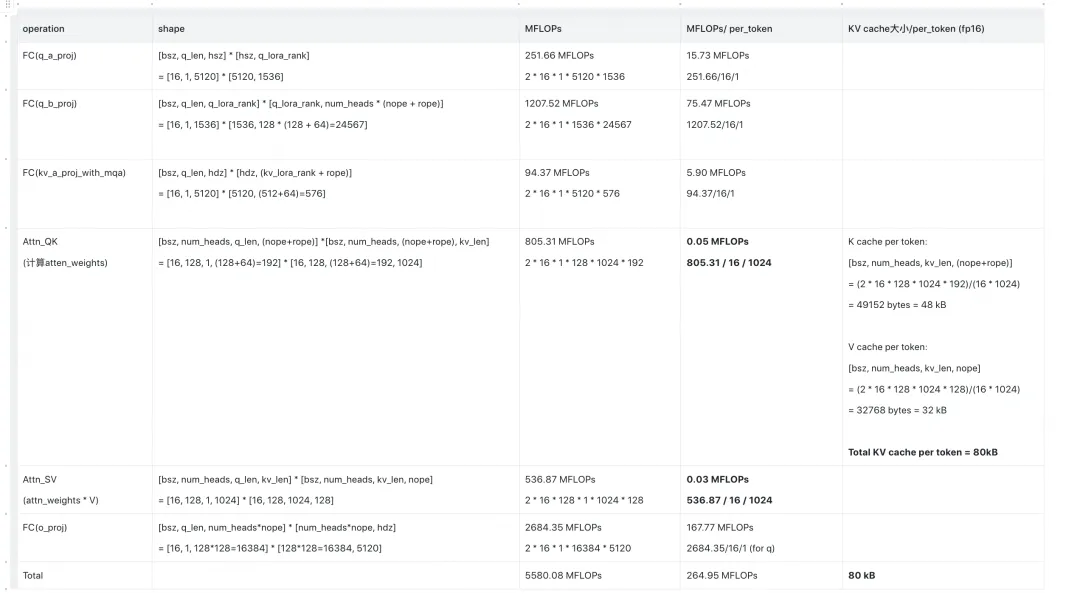Screen dimensions: 1080x605
Task: Click the bold '80 kB' total cell
Action: click(943, 575)
